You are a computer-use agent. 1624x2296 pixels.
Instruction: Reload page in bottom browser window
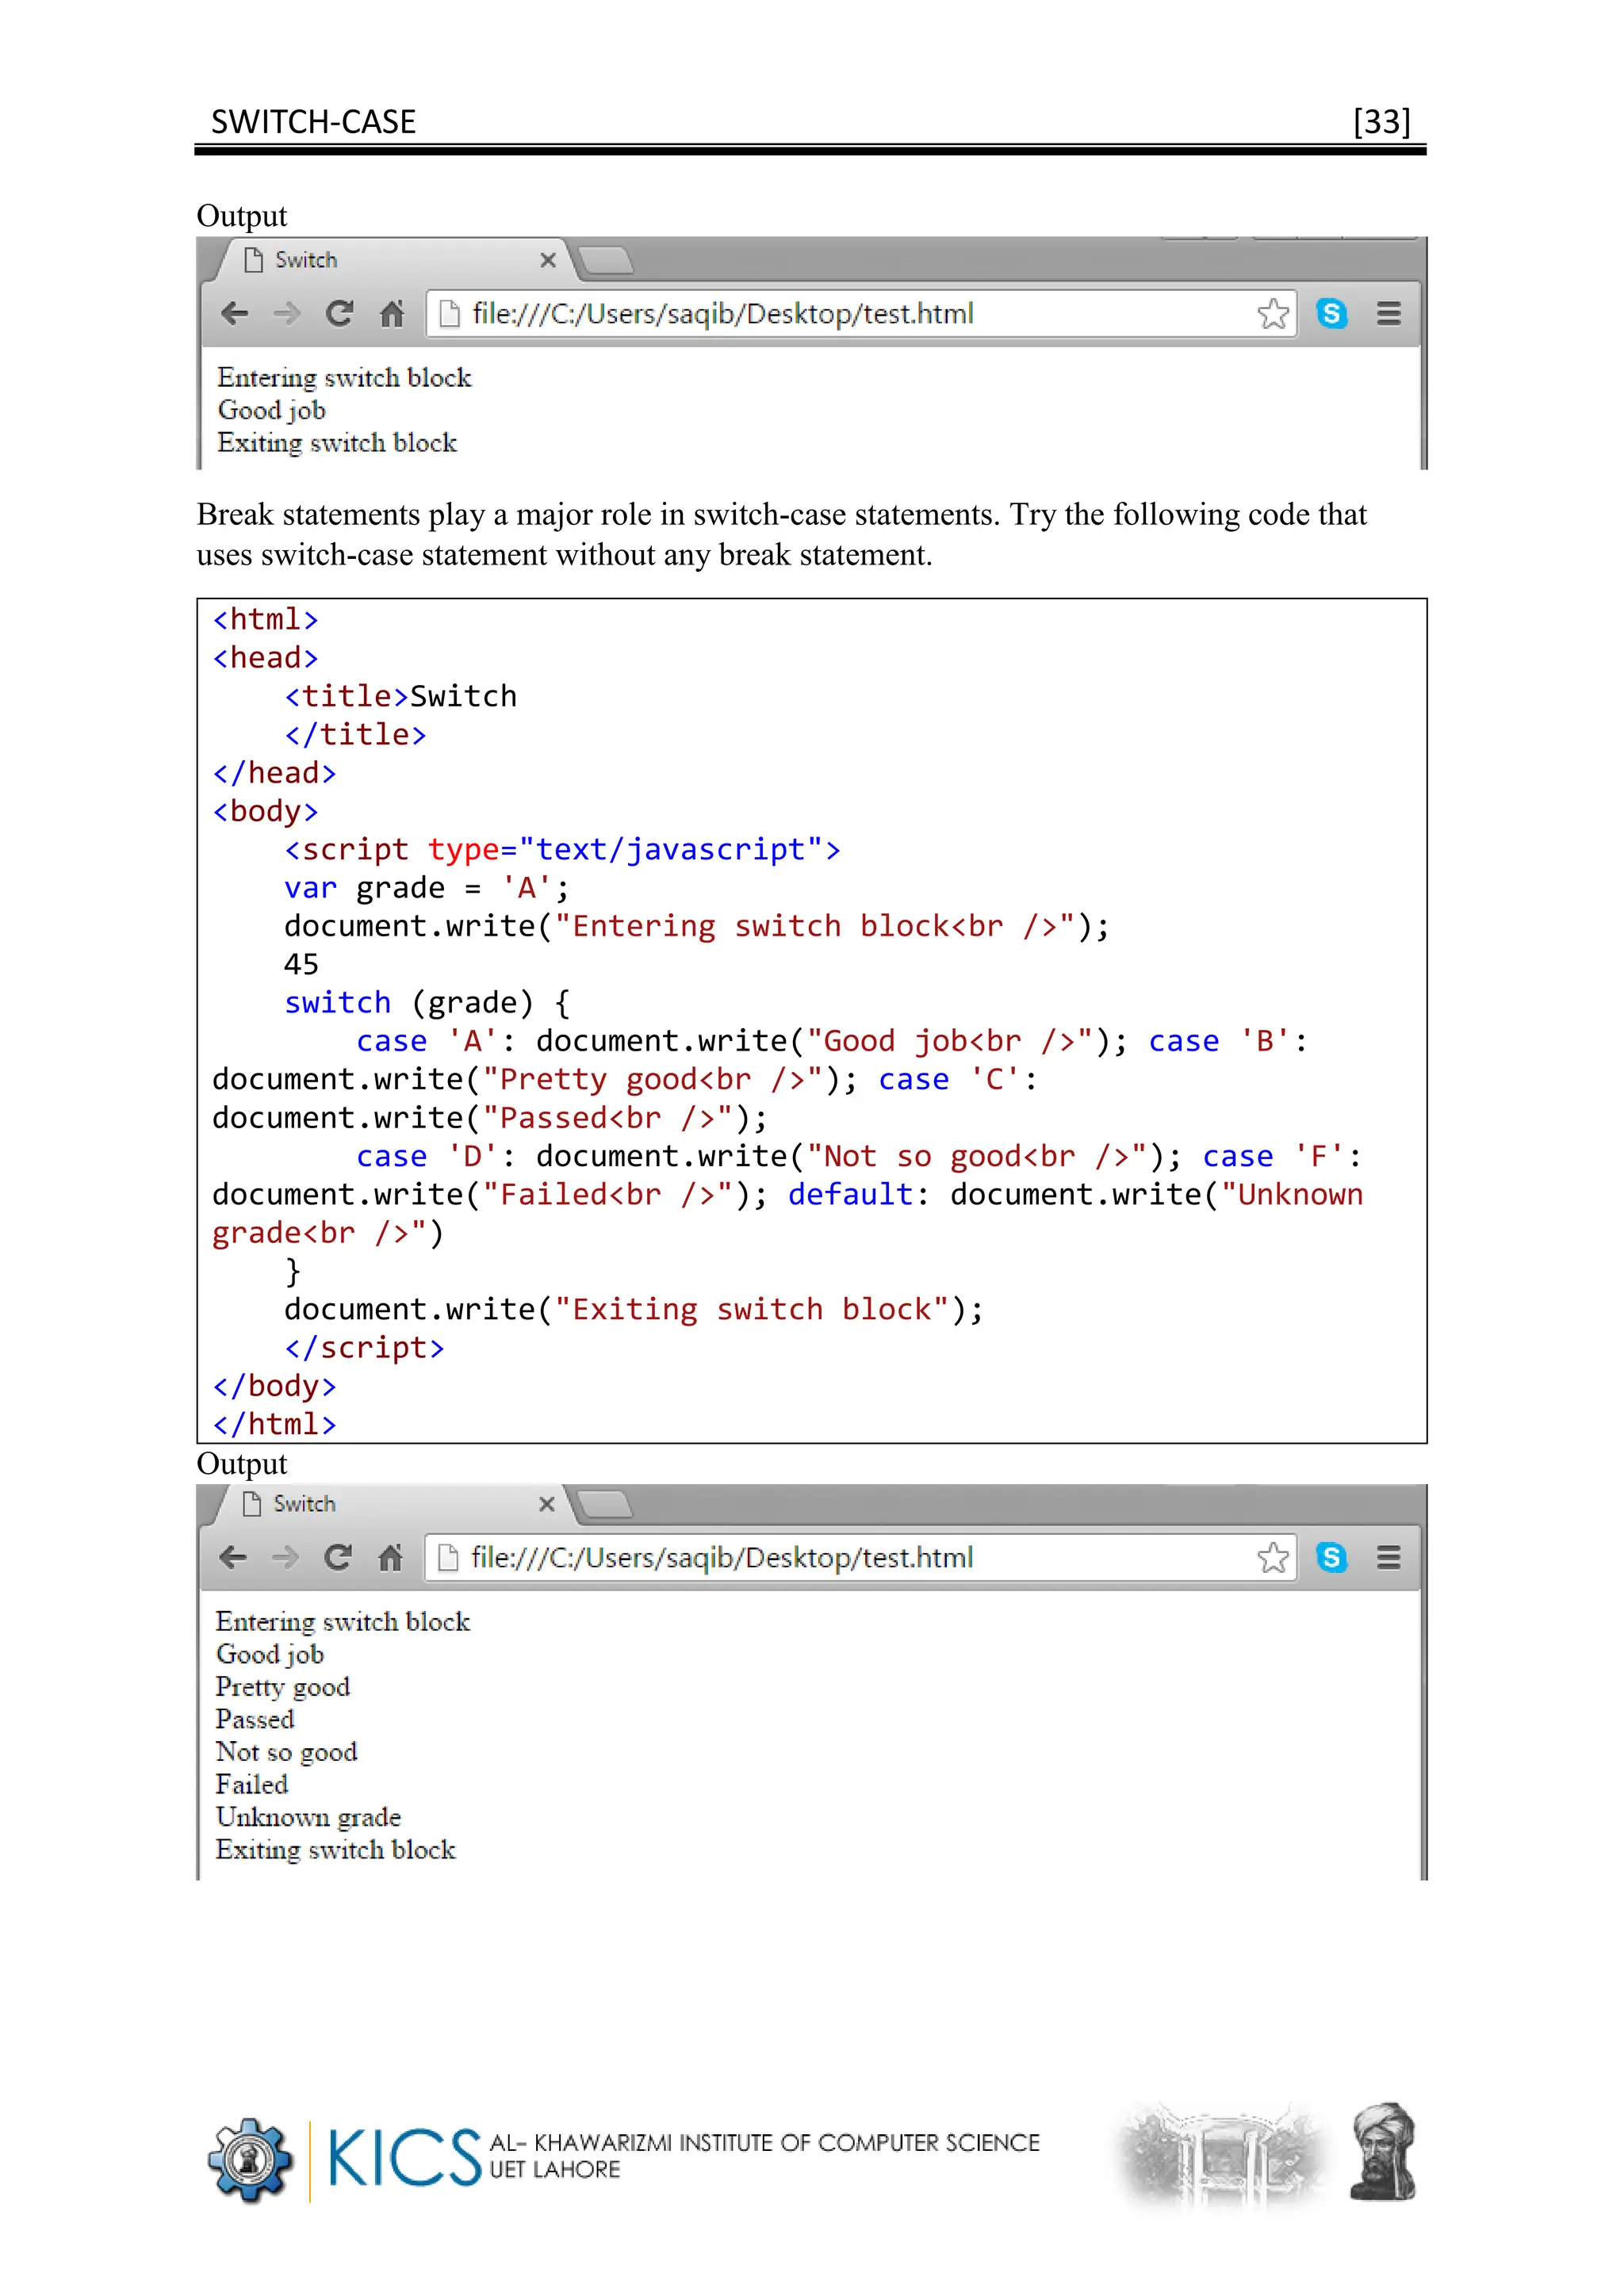(x=338, y=1557)
